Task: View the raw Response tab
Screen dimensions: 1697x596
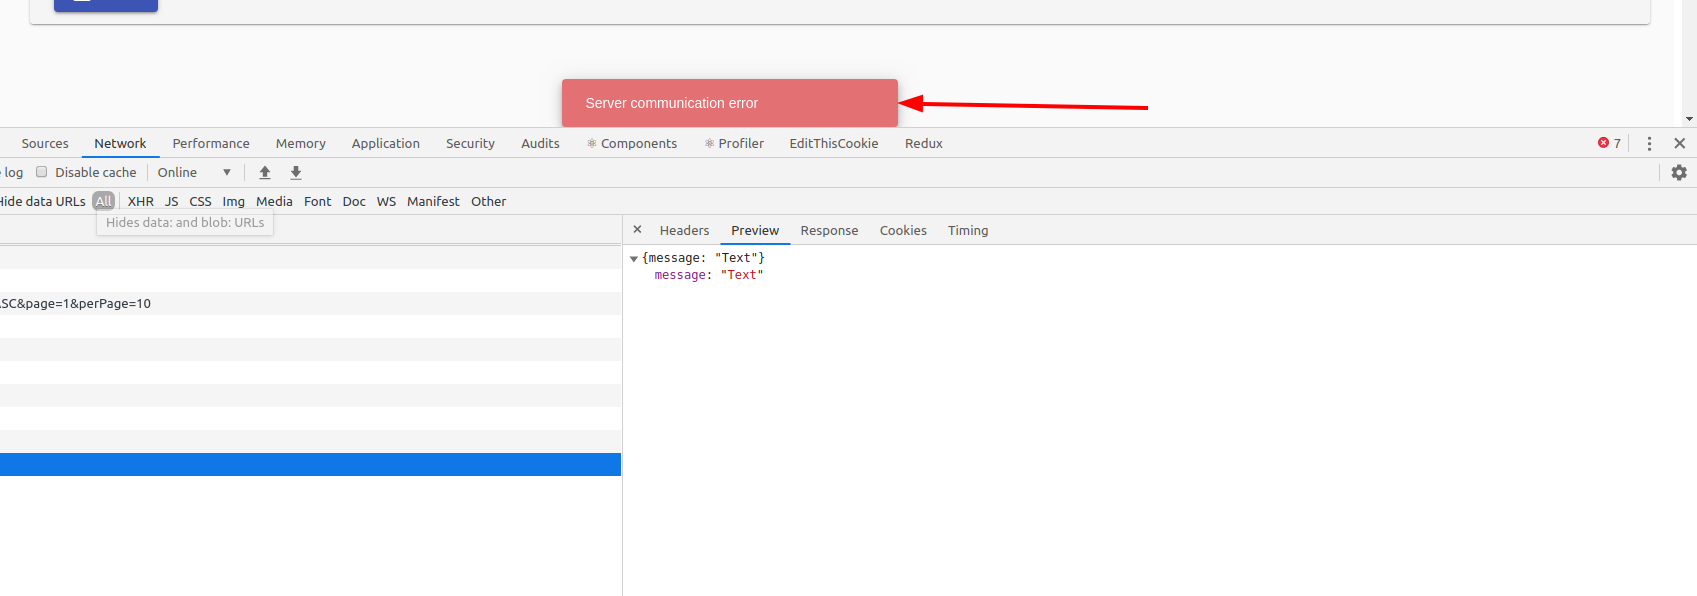Action: [829, 230]
